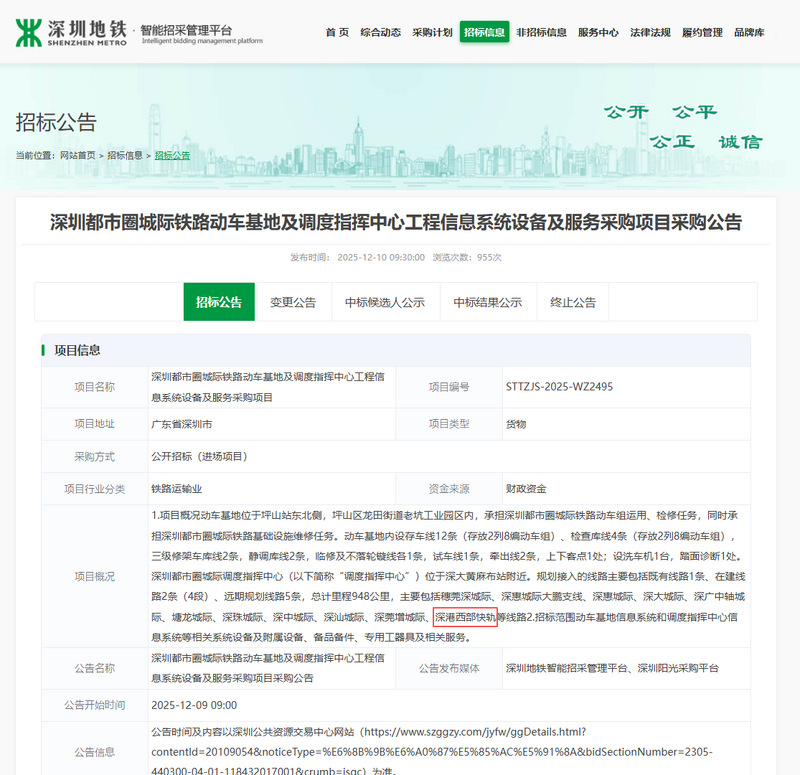800x775 pixels.
Task: Select the green 招标公告 tab
Action: click(219, 302)
